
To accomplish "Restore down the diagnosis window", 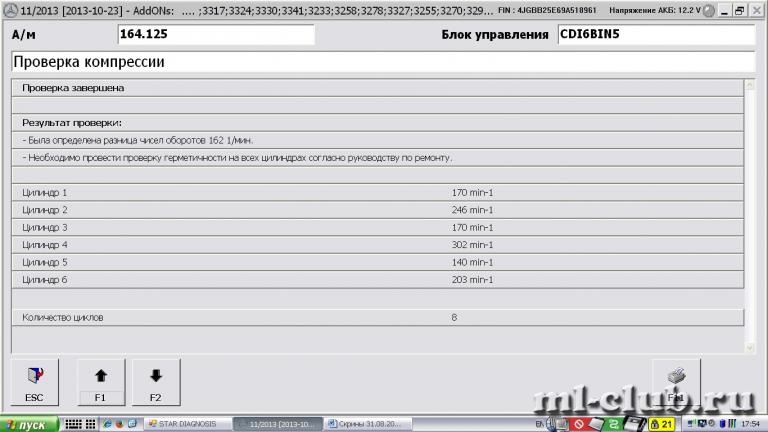I will (x=738, y=8).
